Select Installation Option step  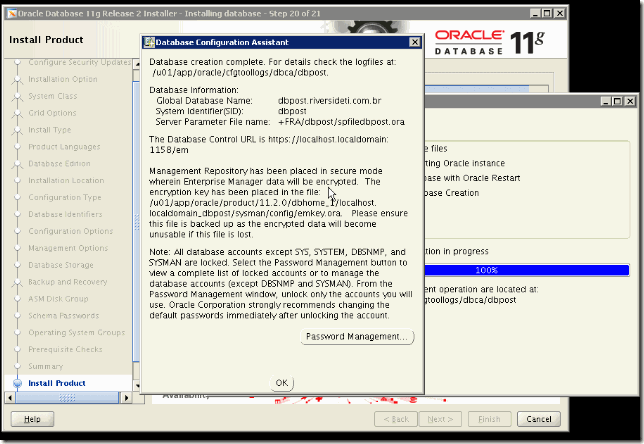click(63, 79)
